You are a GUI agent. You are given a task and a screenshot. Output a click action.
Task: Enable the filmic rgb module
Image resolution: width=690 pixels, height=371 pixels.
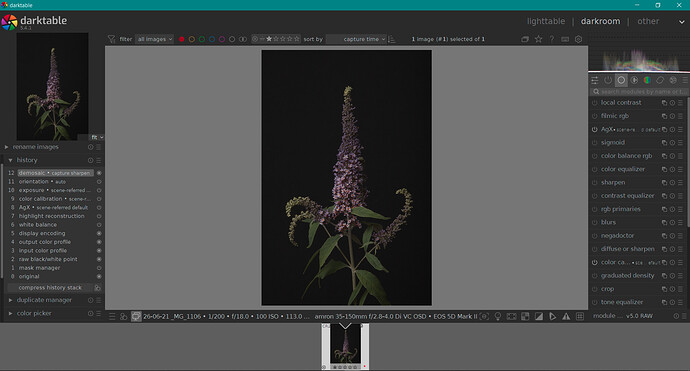(595, 116)
